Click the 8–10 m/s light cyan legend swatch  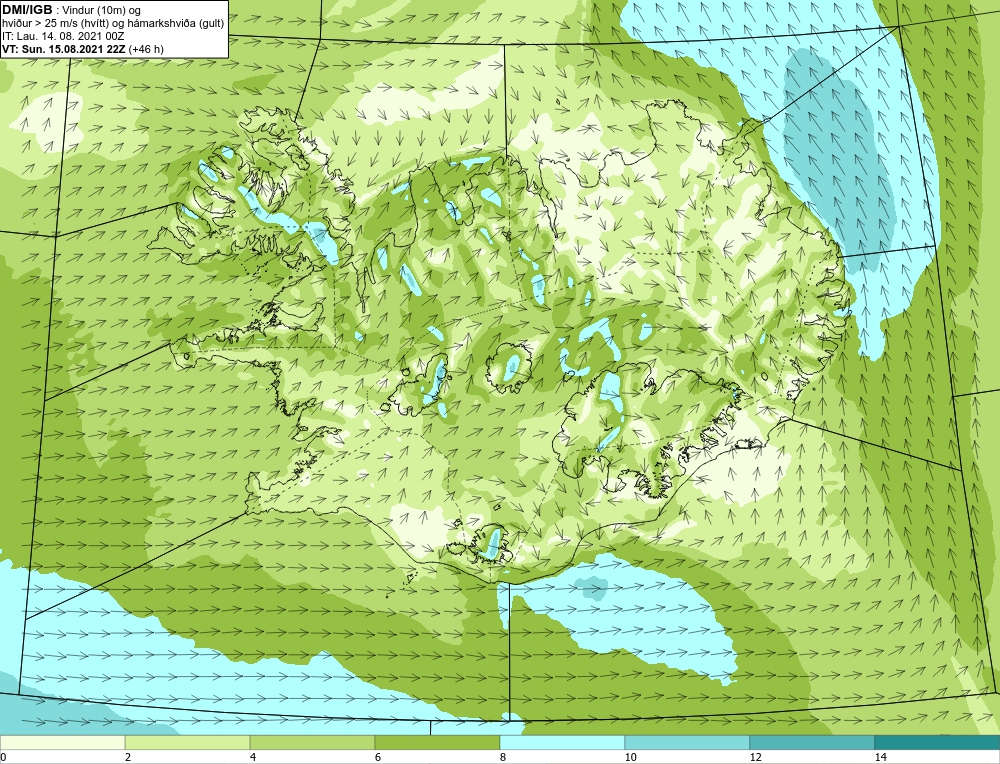point(562,742)
